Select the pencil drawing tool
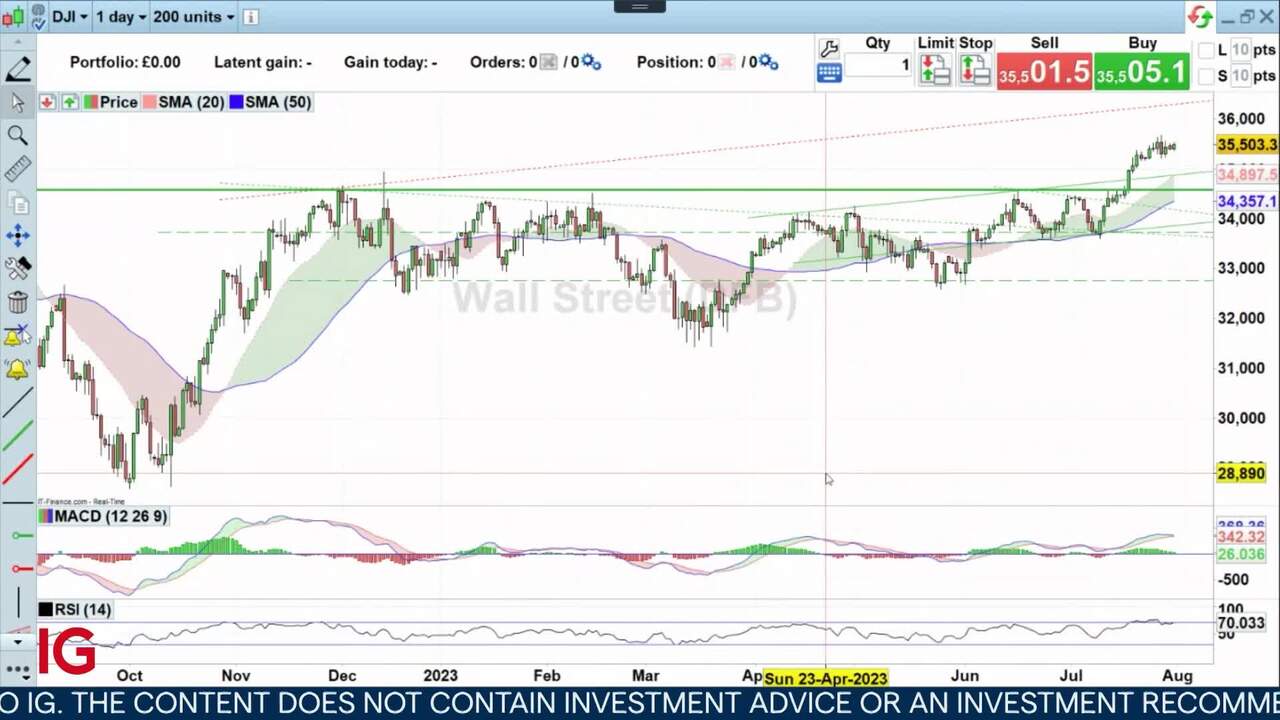 point(18,69)
